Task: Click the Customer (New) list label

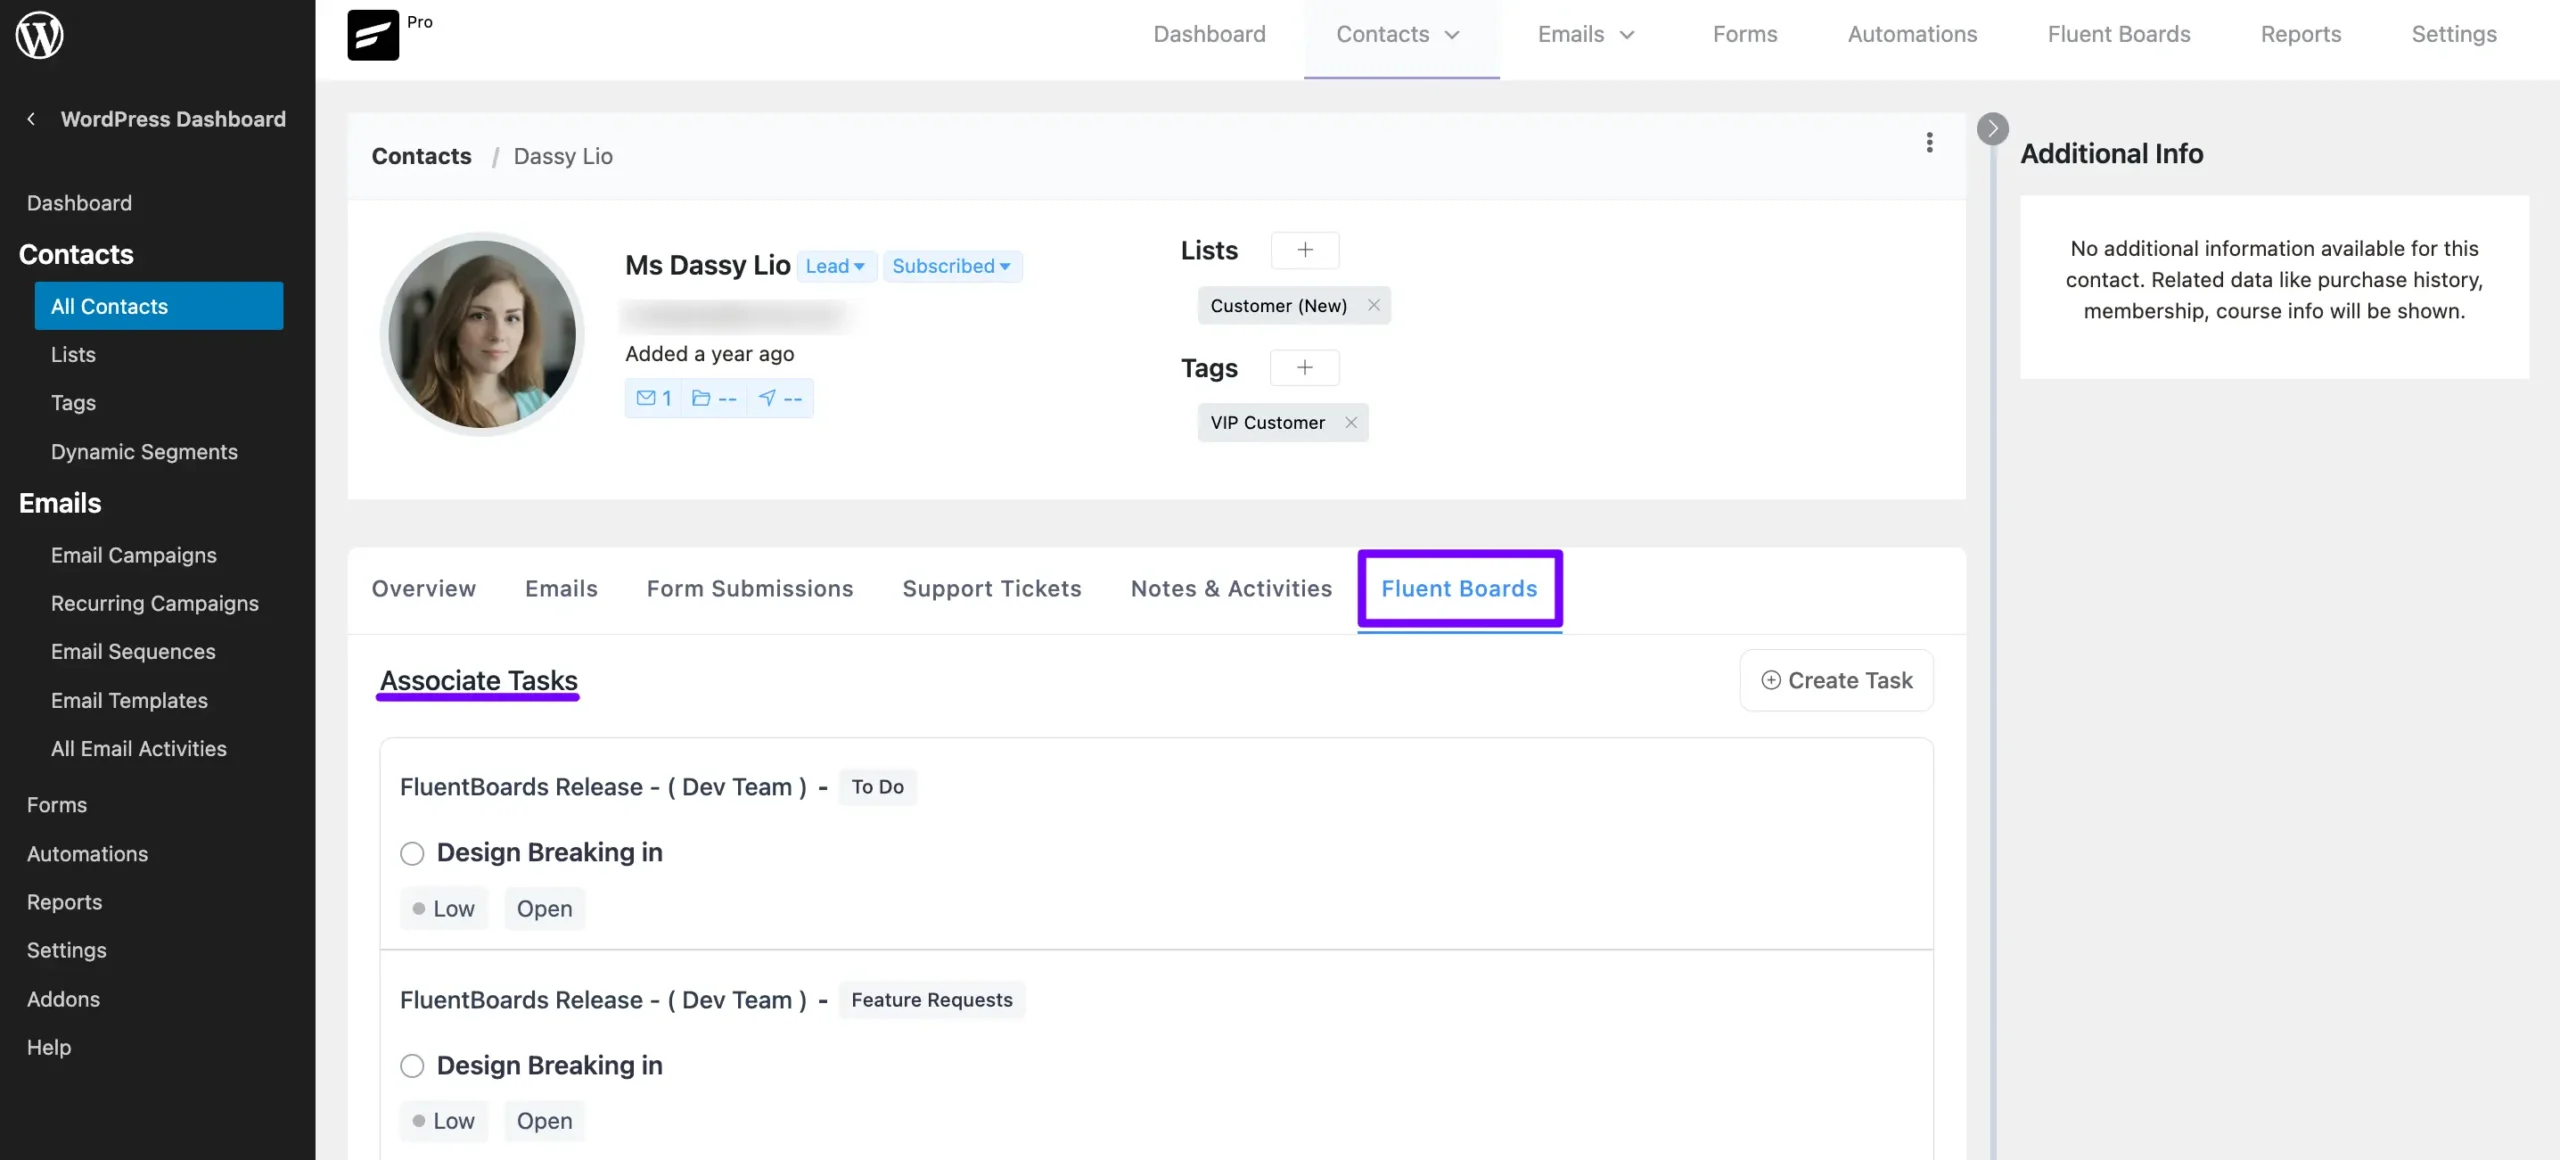Action: coord(1278,305)
